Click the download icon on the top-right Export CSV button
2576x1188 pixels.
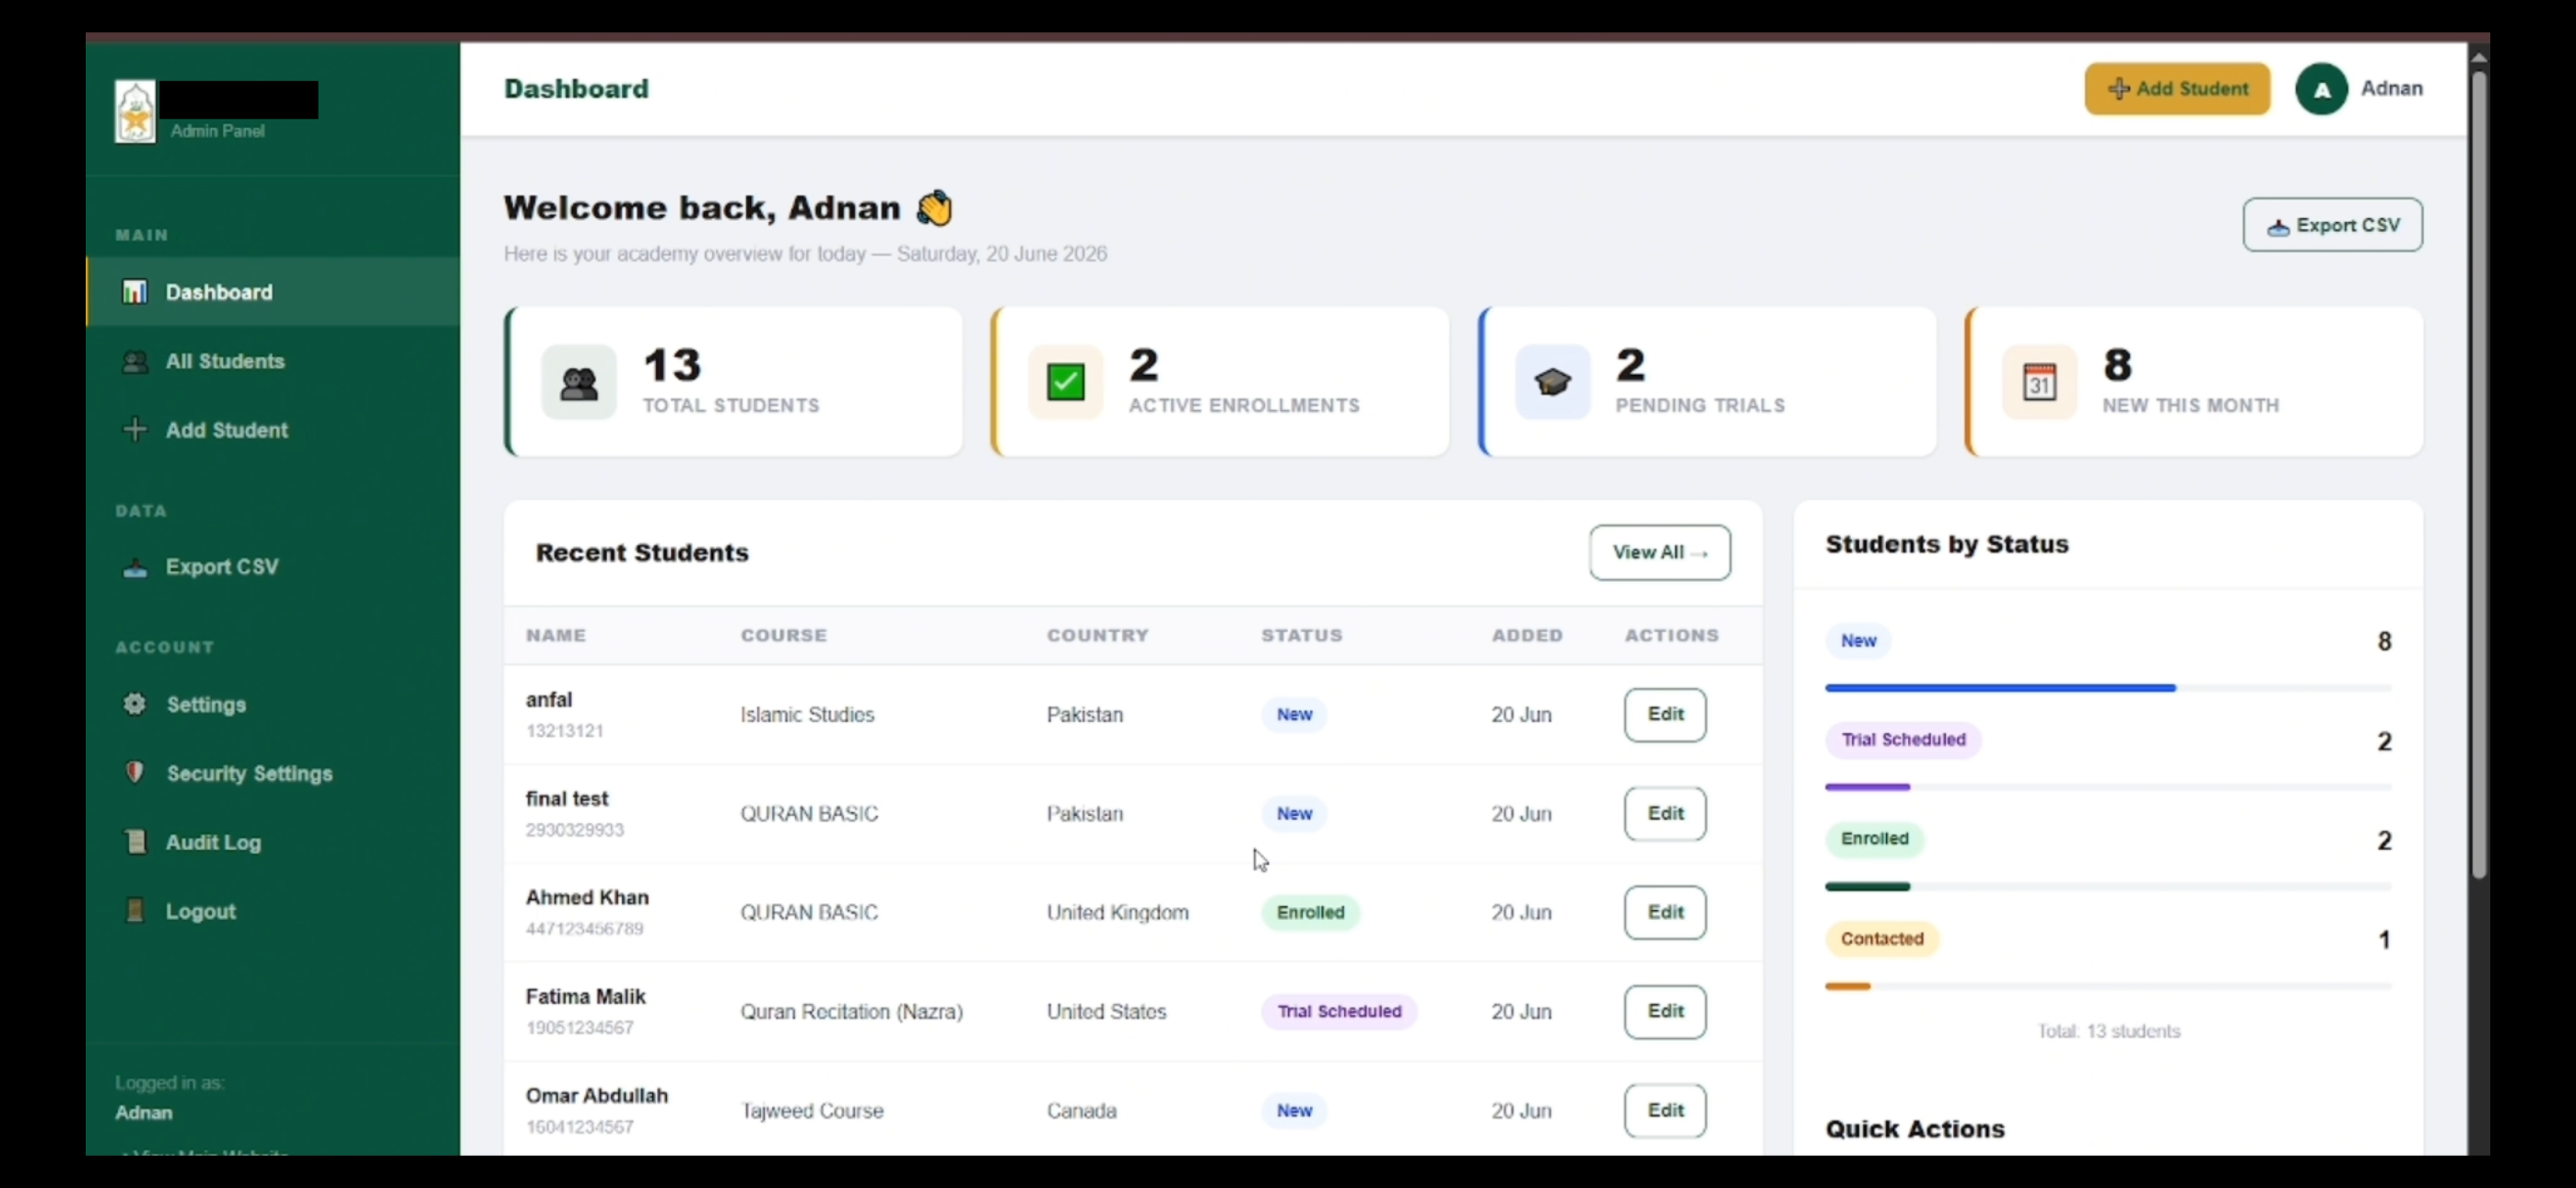click(x=2278, y=227)
